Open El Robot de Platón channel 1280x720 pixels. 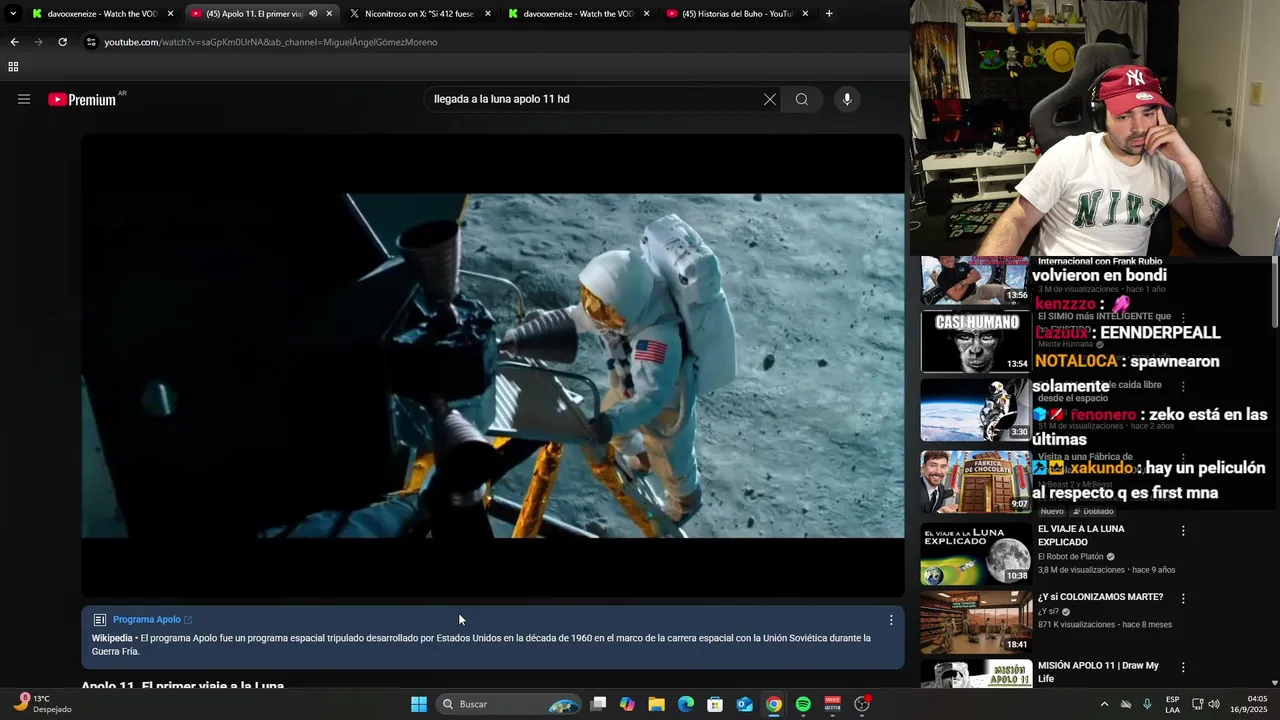click(x=1071, y=557)
